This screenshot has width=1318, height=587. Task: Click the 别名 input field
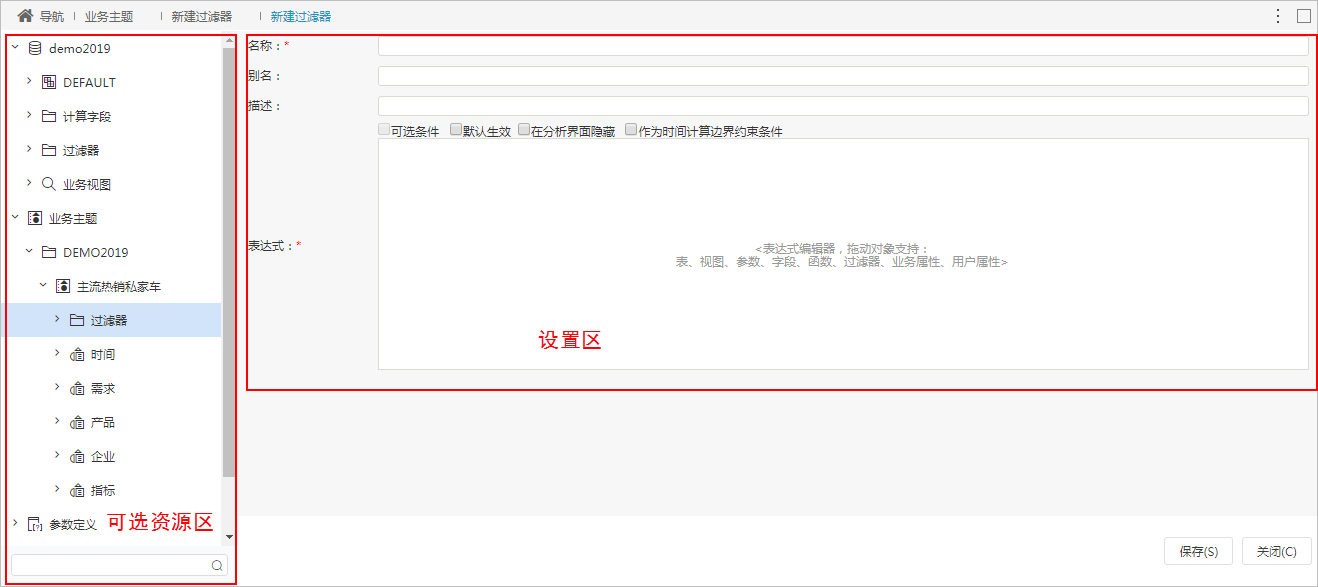coord(843,76)
